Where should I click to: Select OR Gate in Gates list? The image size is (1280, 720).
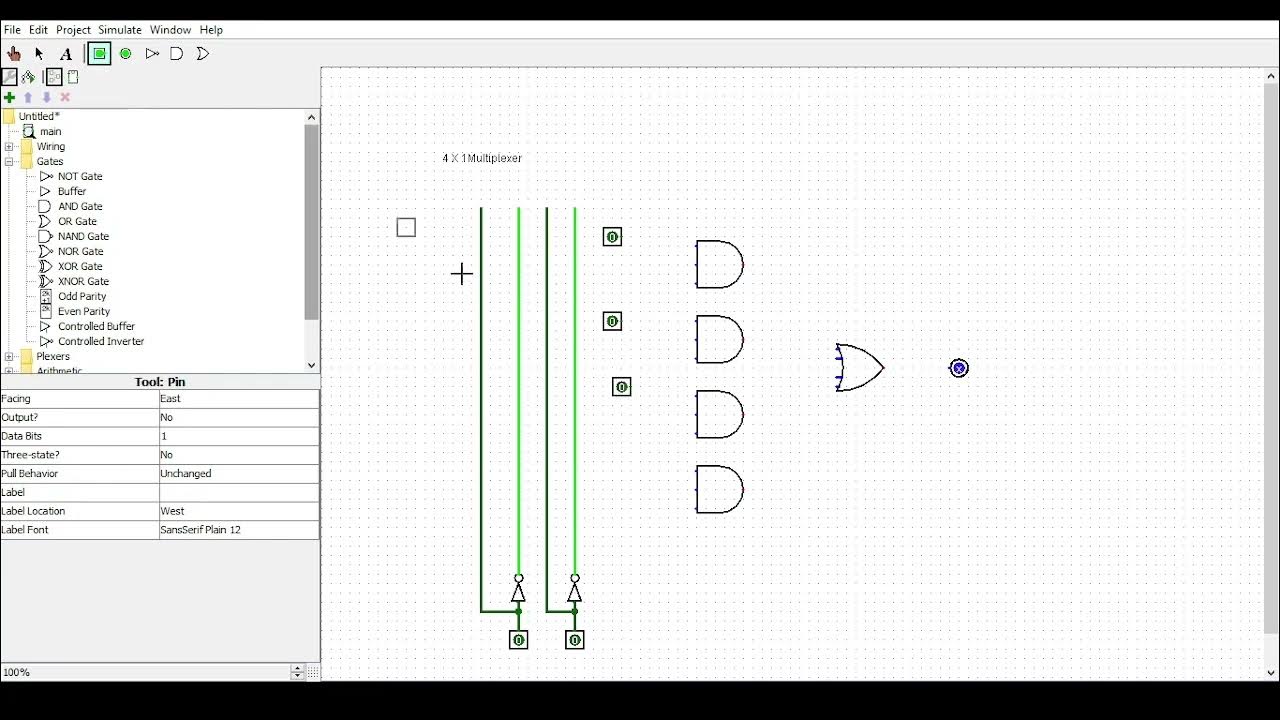pos(77,221)
